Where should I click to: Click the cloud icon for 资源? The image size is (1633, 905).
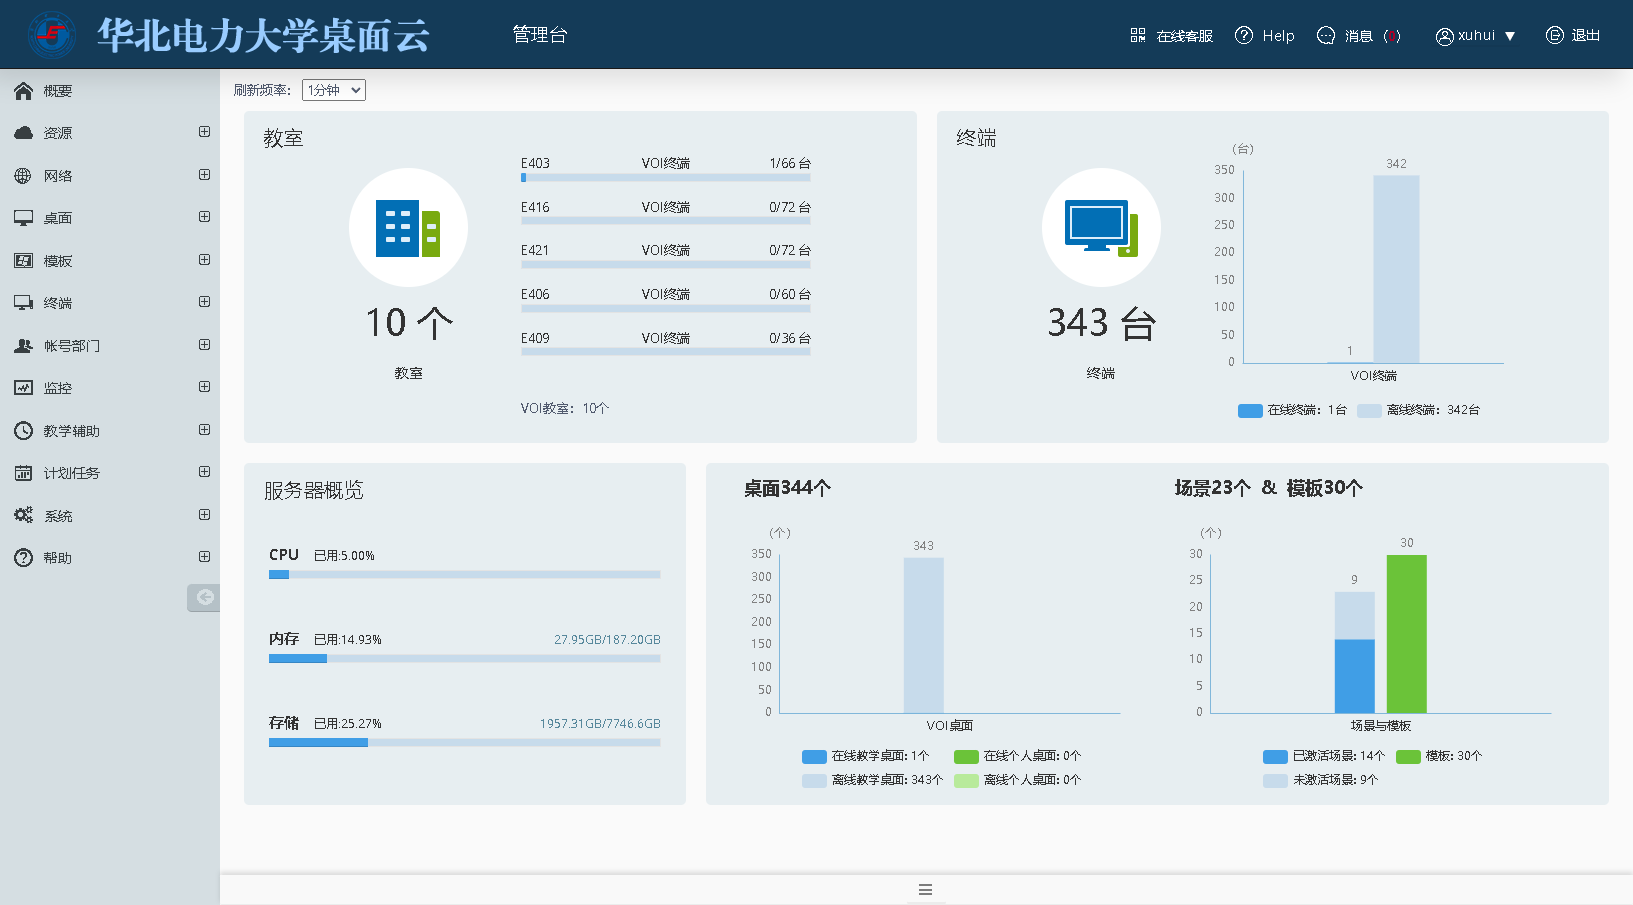point(23,133)
